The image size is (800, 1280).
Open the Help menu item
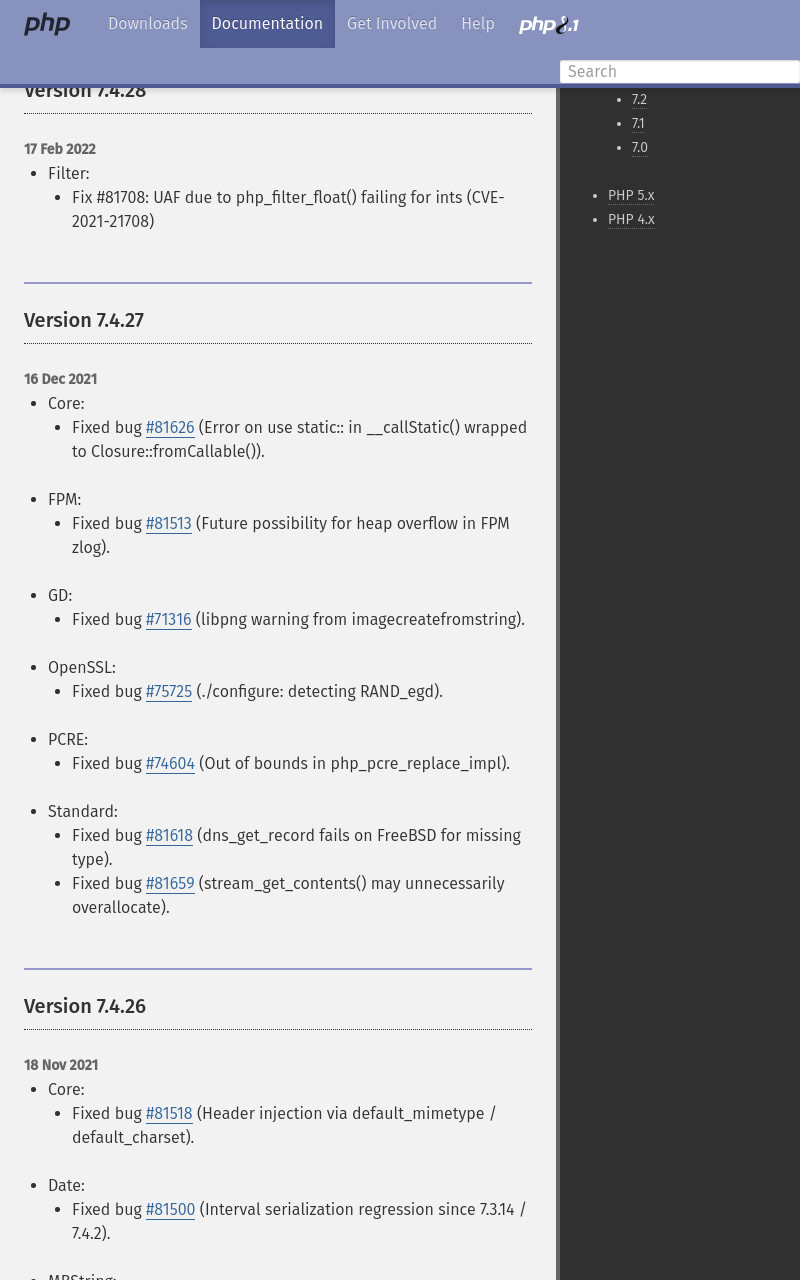coord(478,24)
